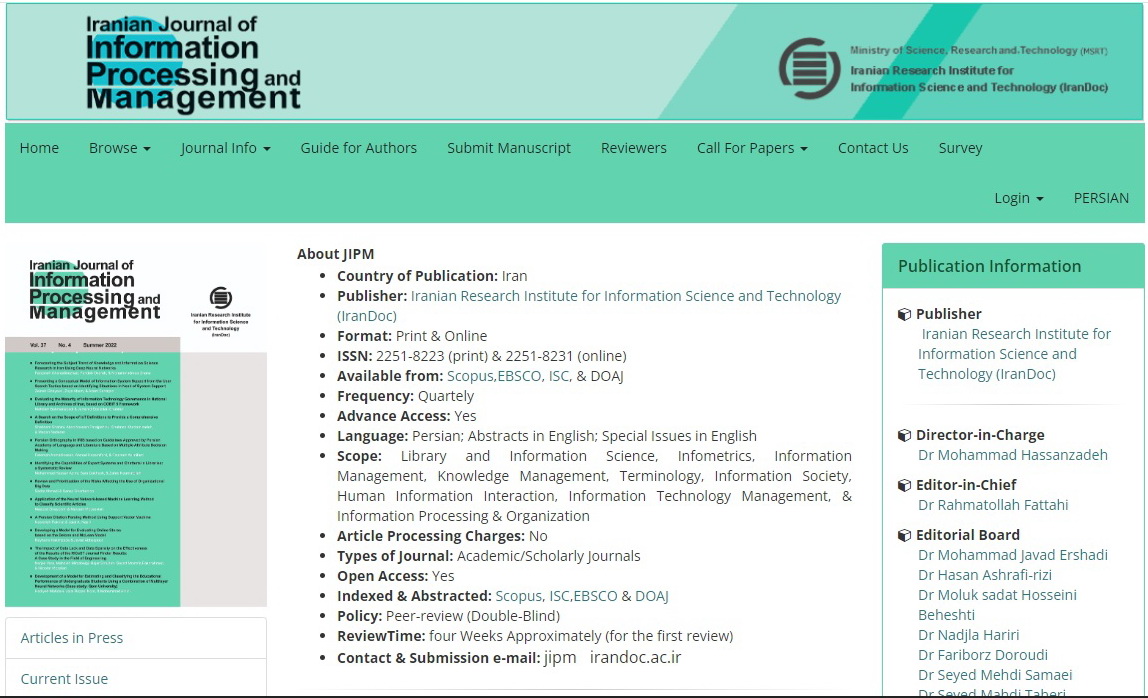
Task: Click ISC,EBSCO link under Indexed & Abstracted
Action: pyautogui.click(x=584, y=596)
